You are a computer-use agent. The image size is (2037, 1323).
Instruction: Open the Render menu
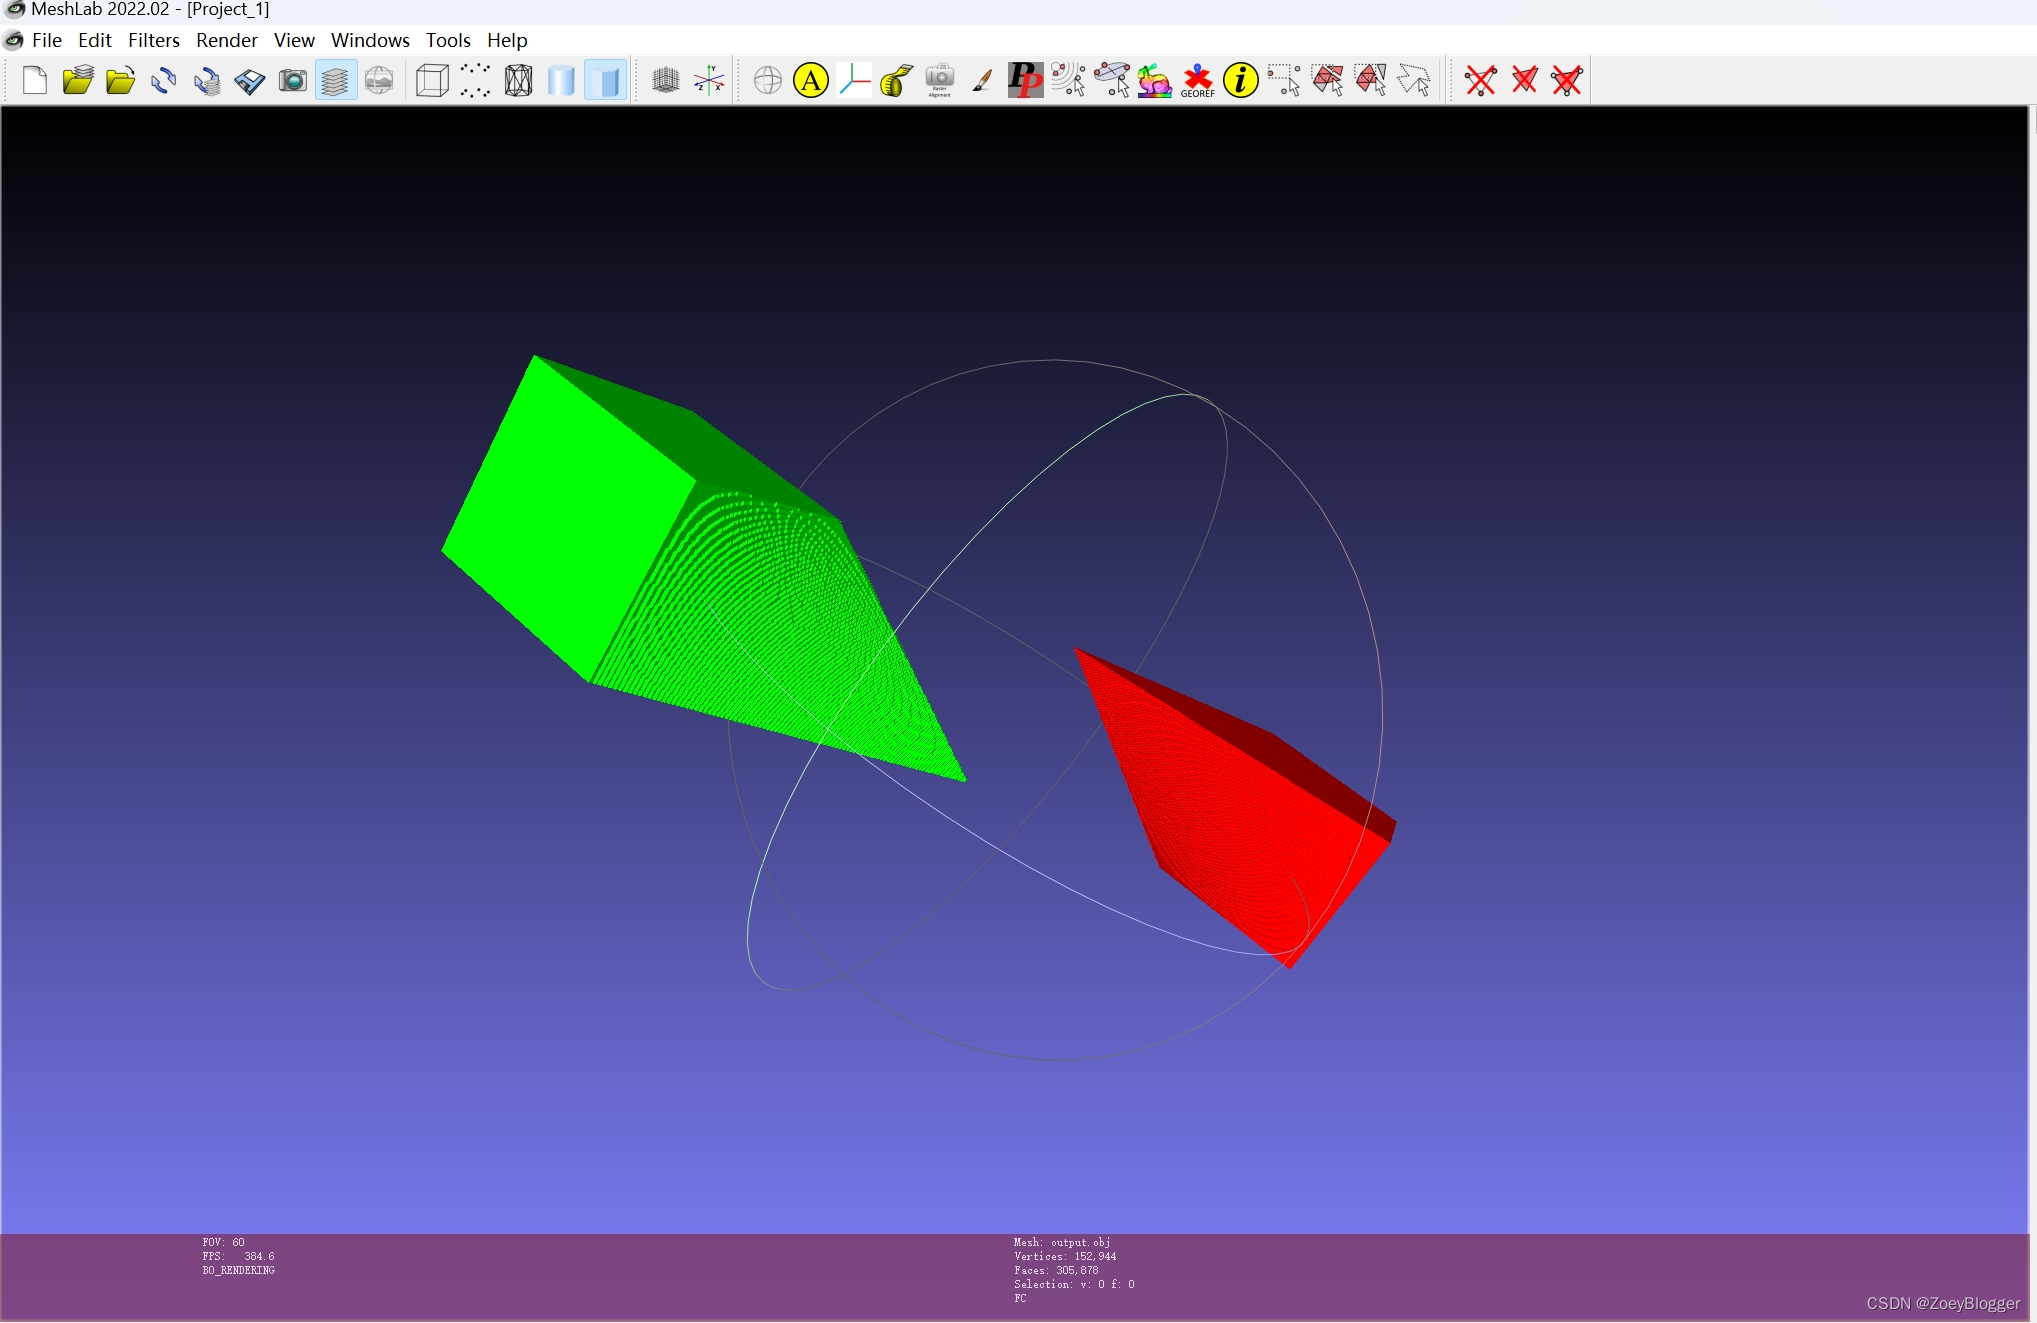(226, 40)
